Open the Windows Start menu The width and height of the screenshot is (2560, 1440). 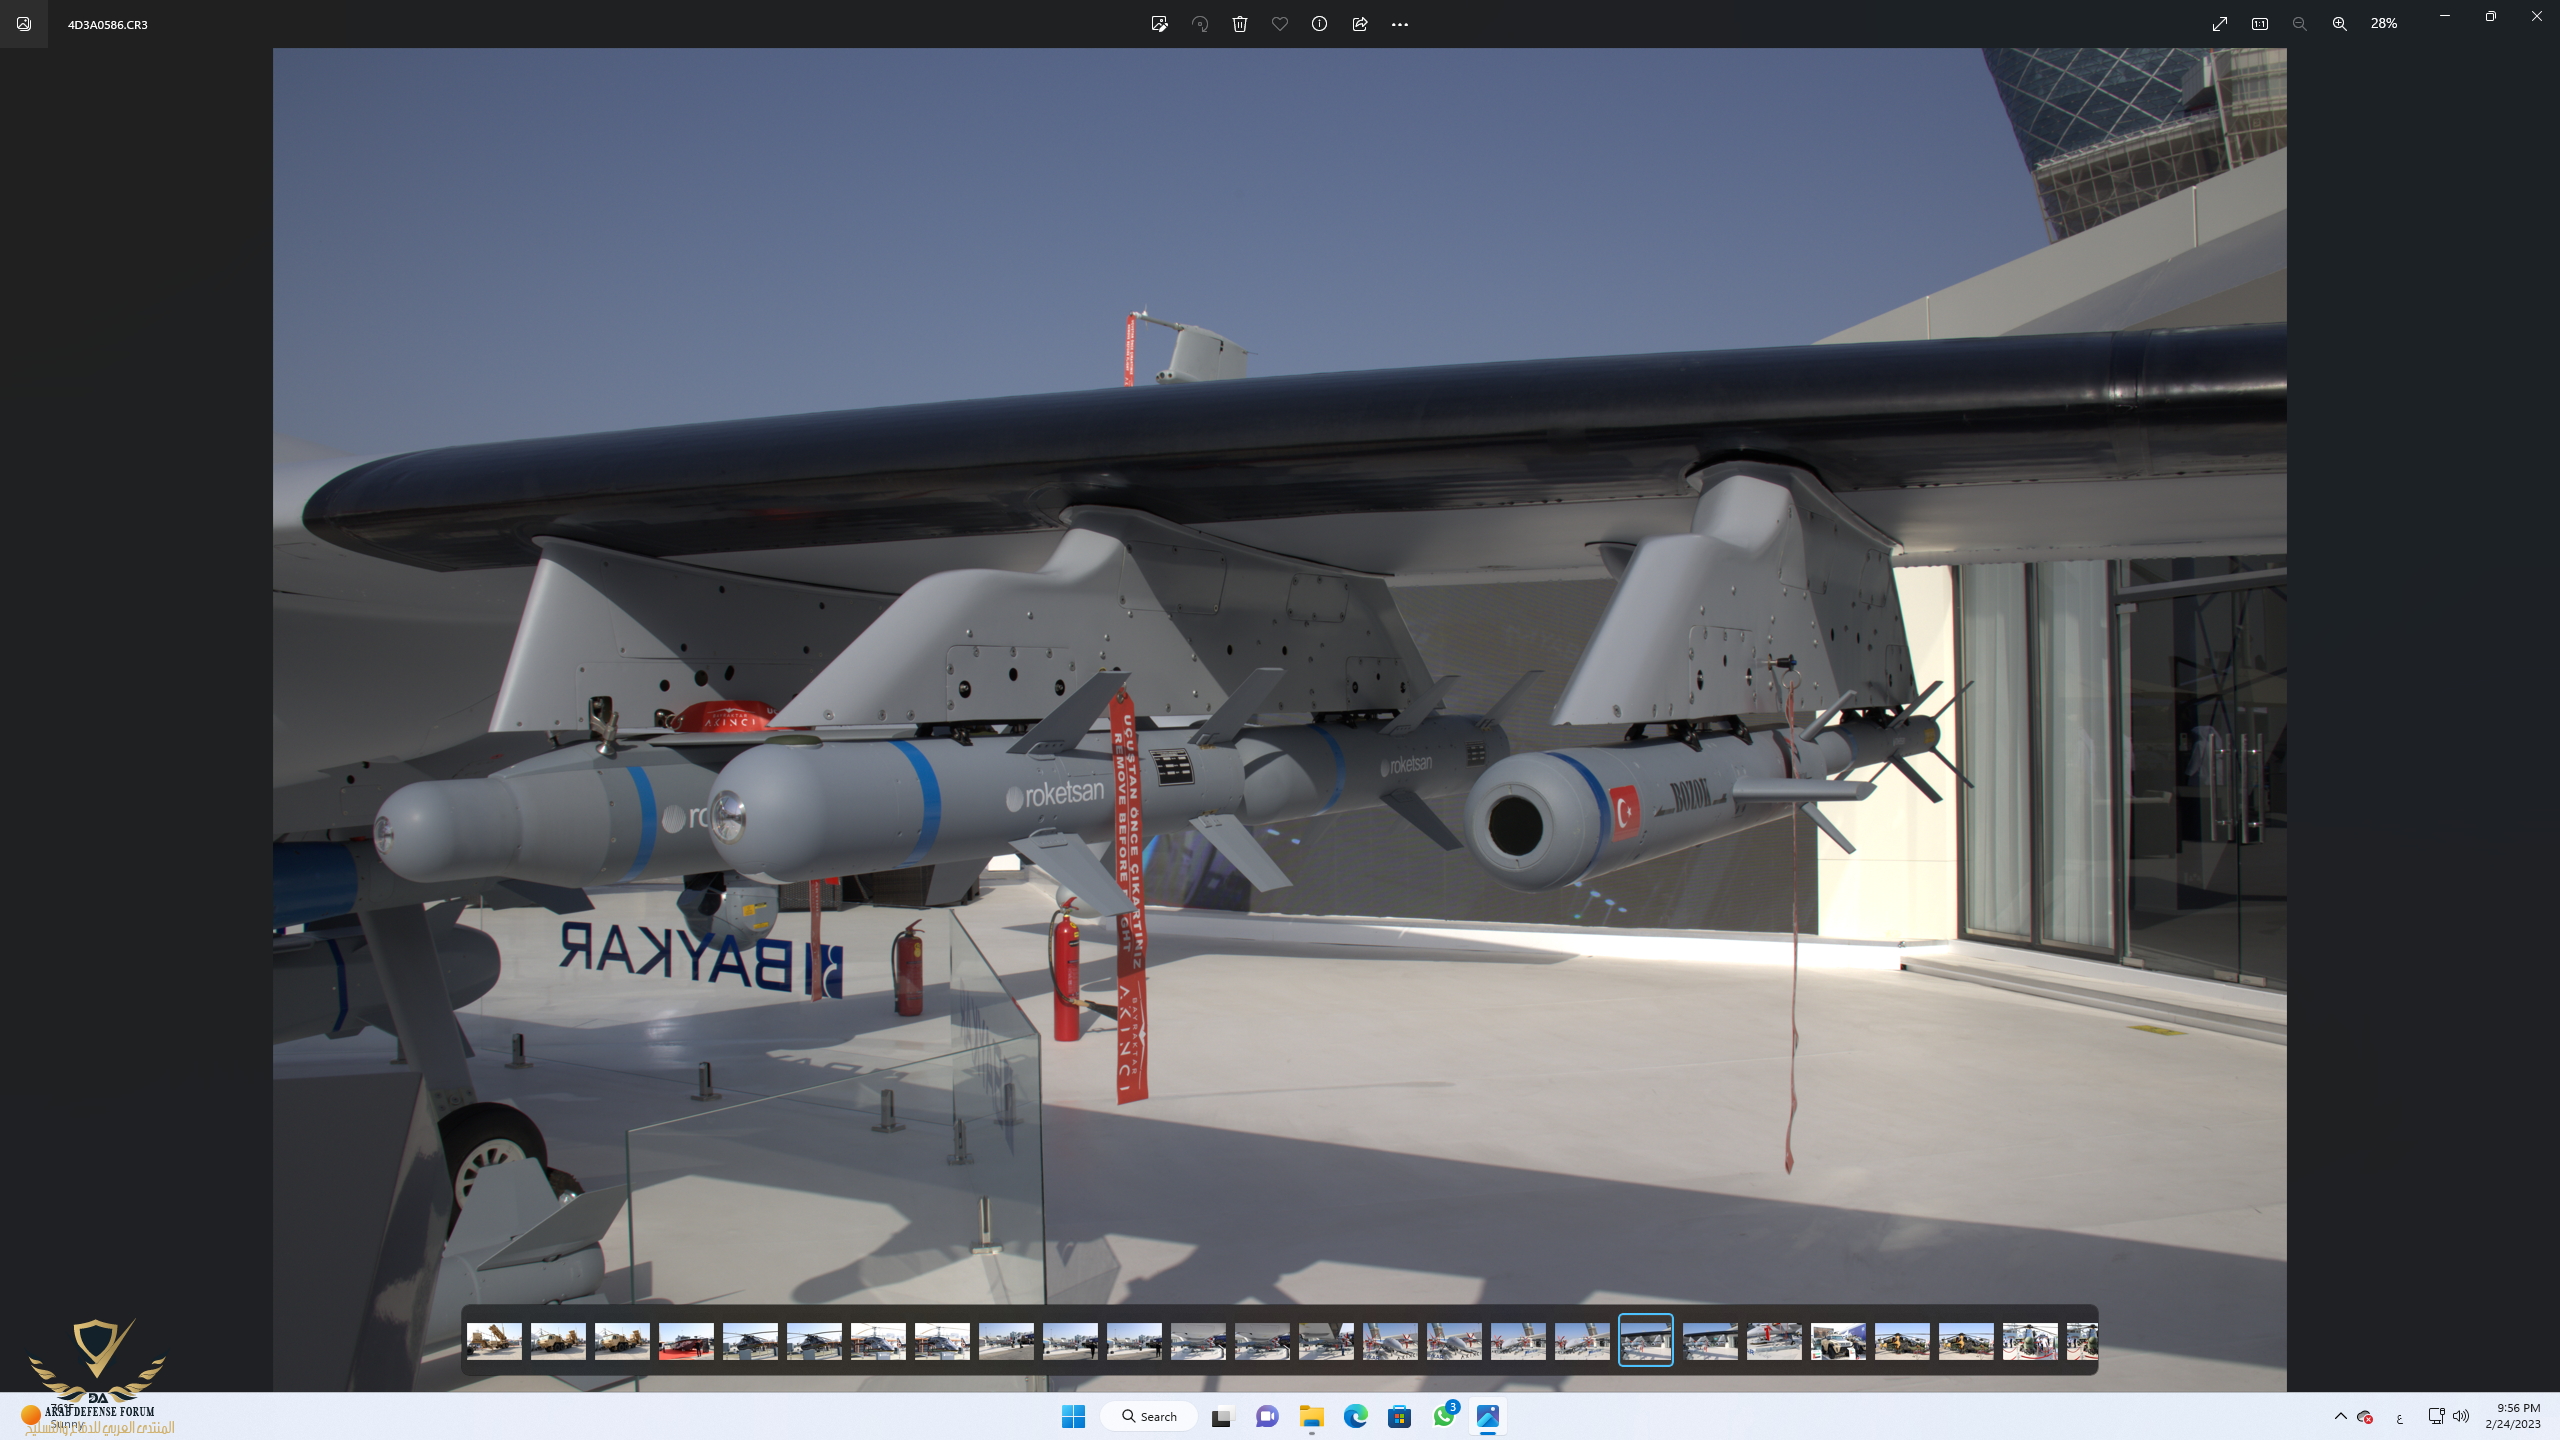click(x=1074, y=1416)
